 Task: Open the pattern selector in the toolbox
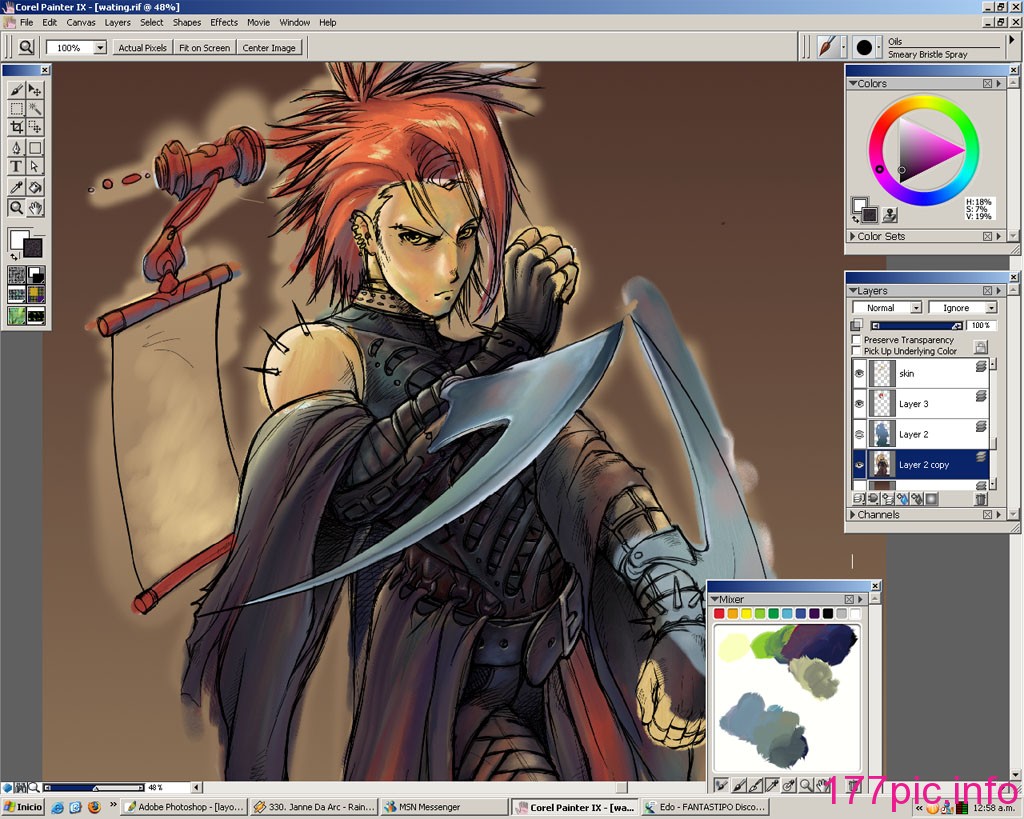(x=17, y=295)
